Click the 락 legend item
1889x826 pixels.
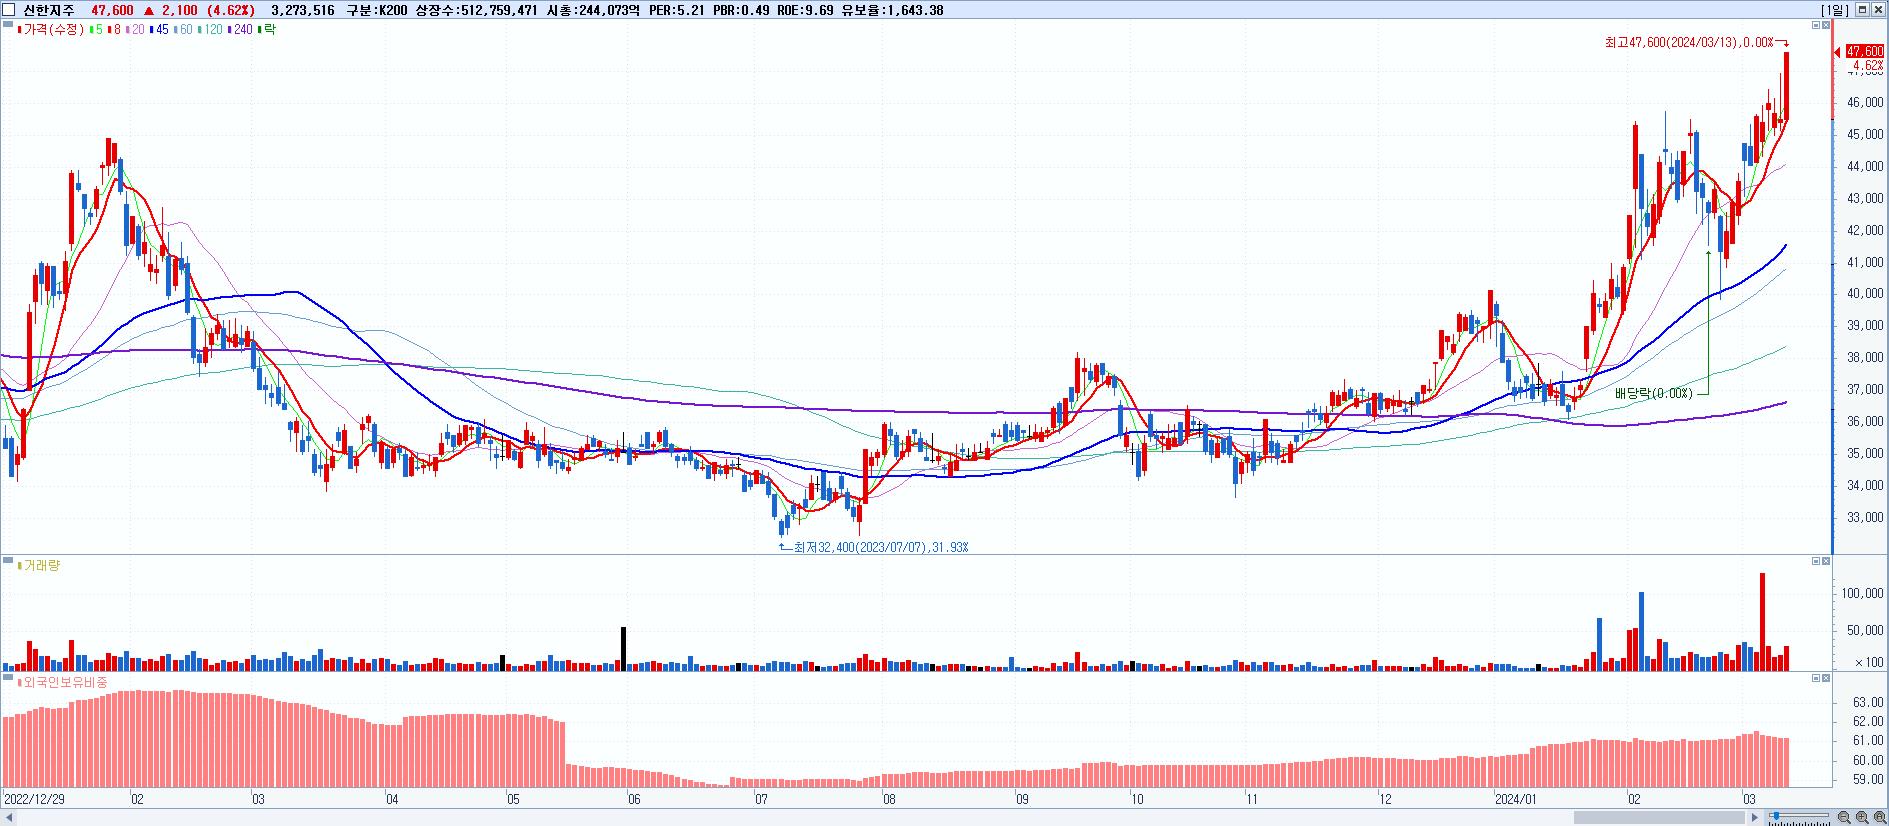pos(267,30)
